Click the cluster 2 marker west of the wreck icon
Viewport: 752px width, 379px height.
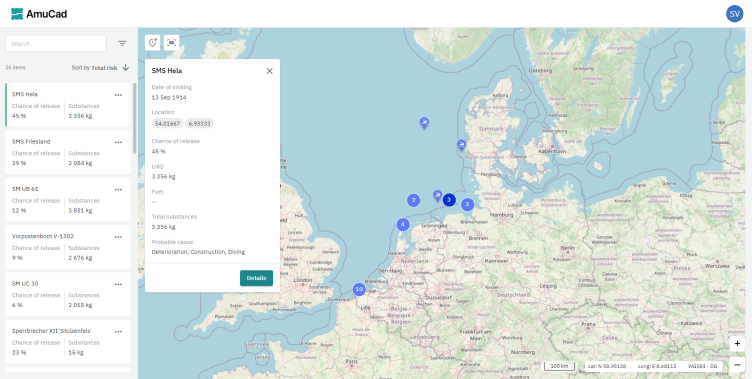413,200
